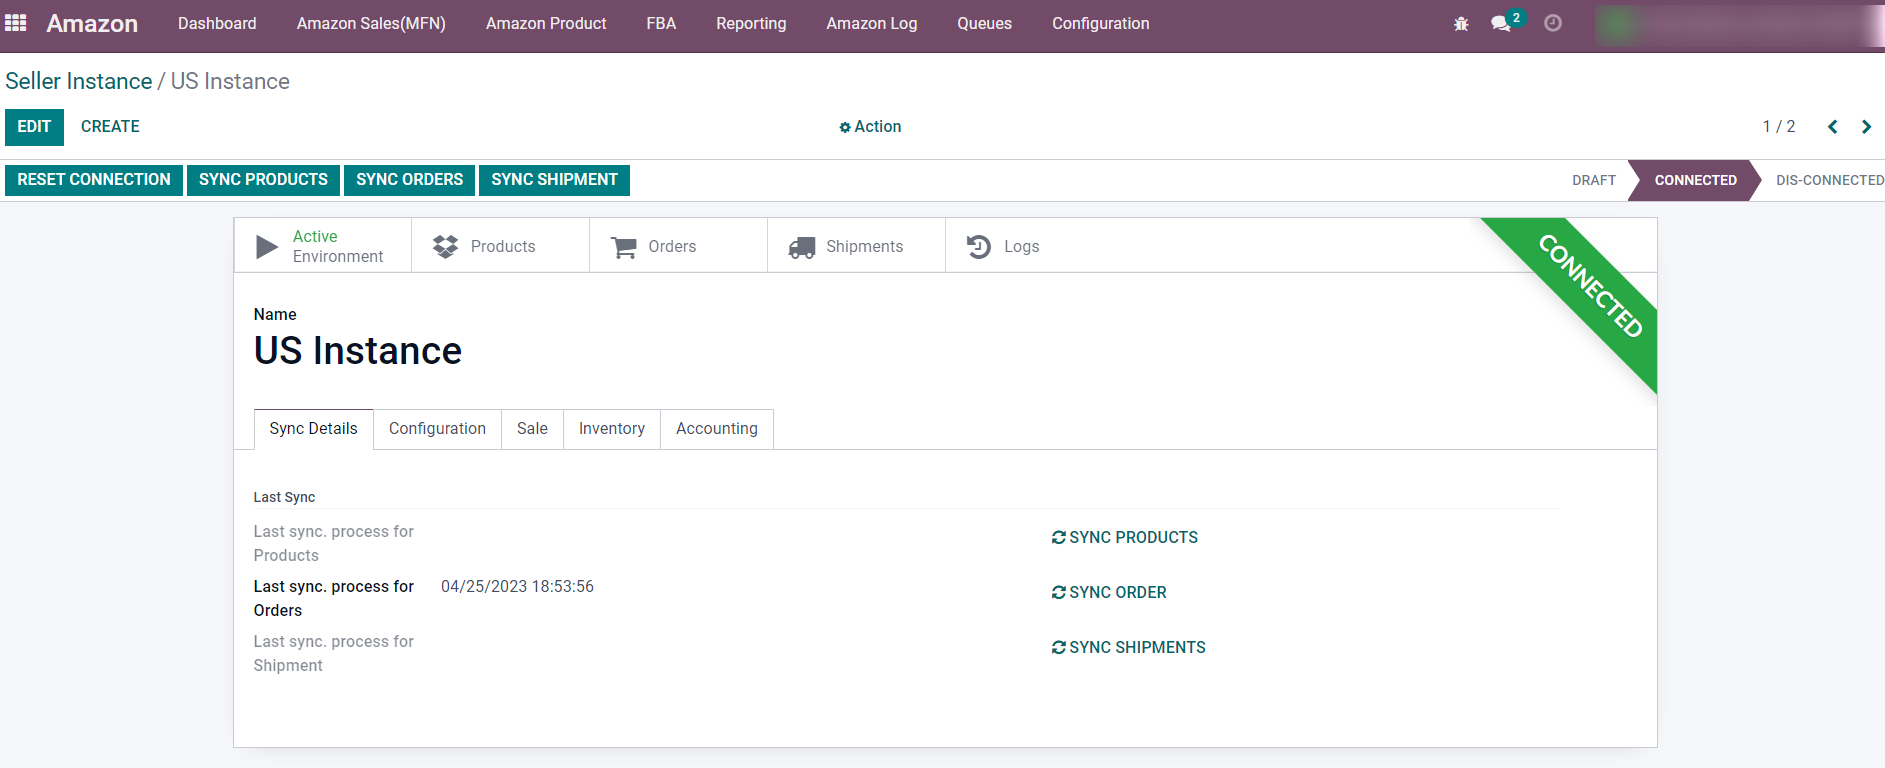Click the gear icon next to Action
1885x768 pixels.
pos(845,127)
